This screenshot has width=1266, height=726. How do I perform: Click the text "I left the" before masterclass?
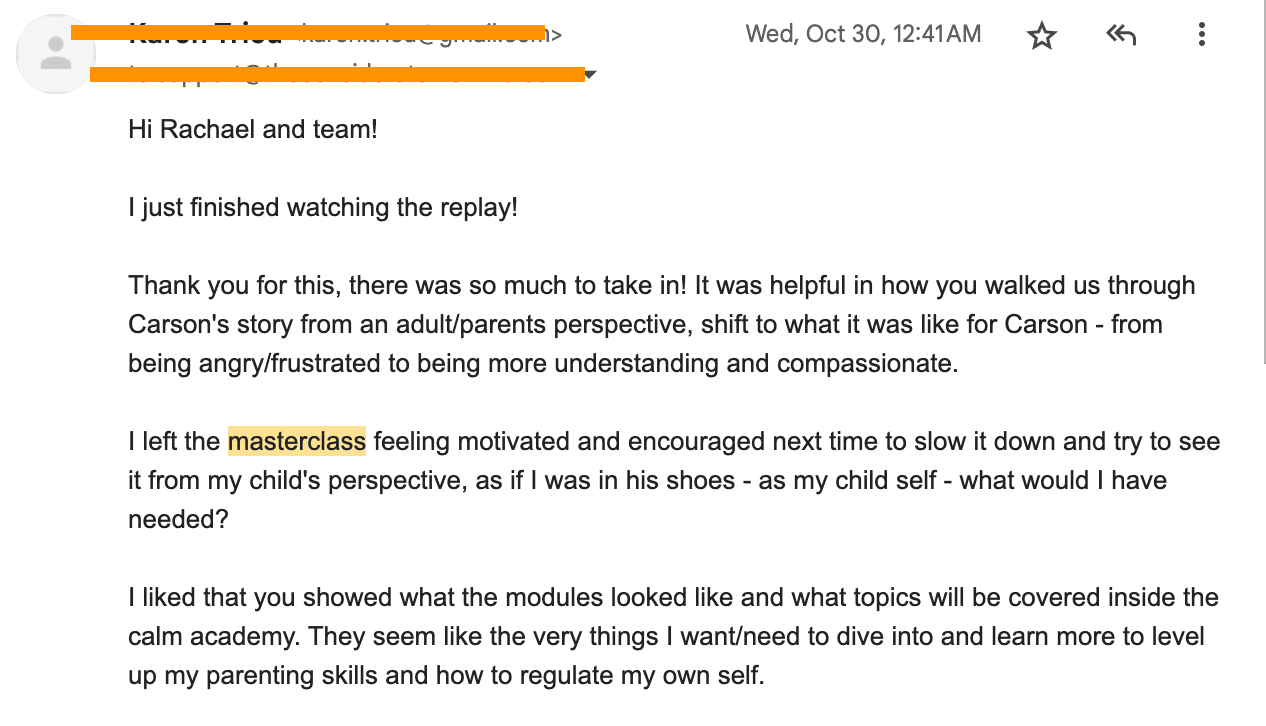(174, 441)
